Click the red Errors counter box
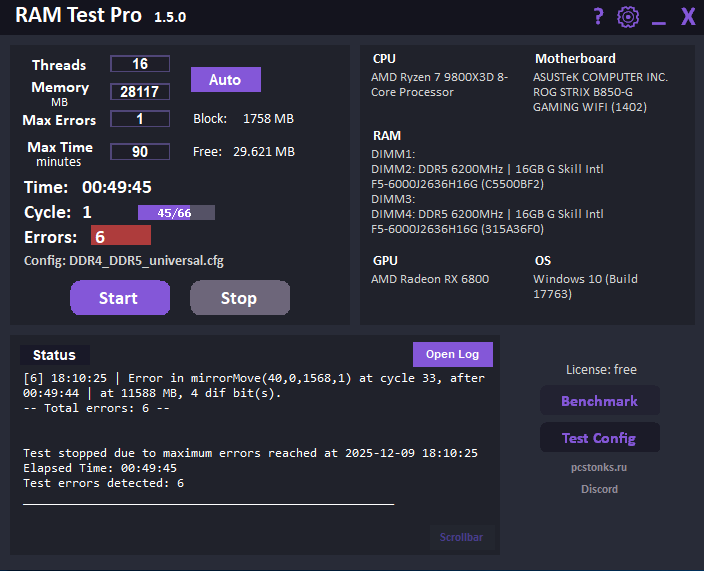The image size is (704, 571). coord(121,236)
